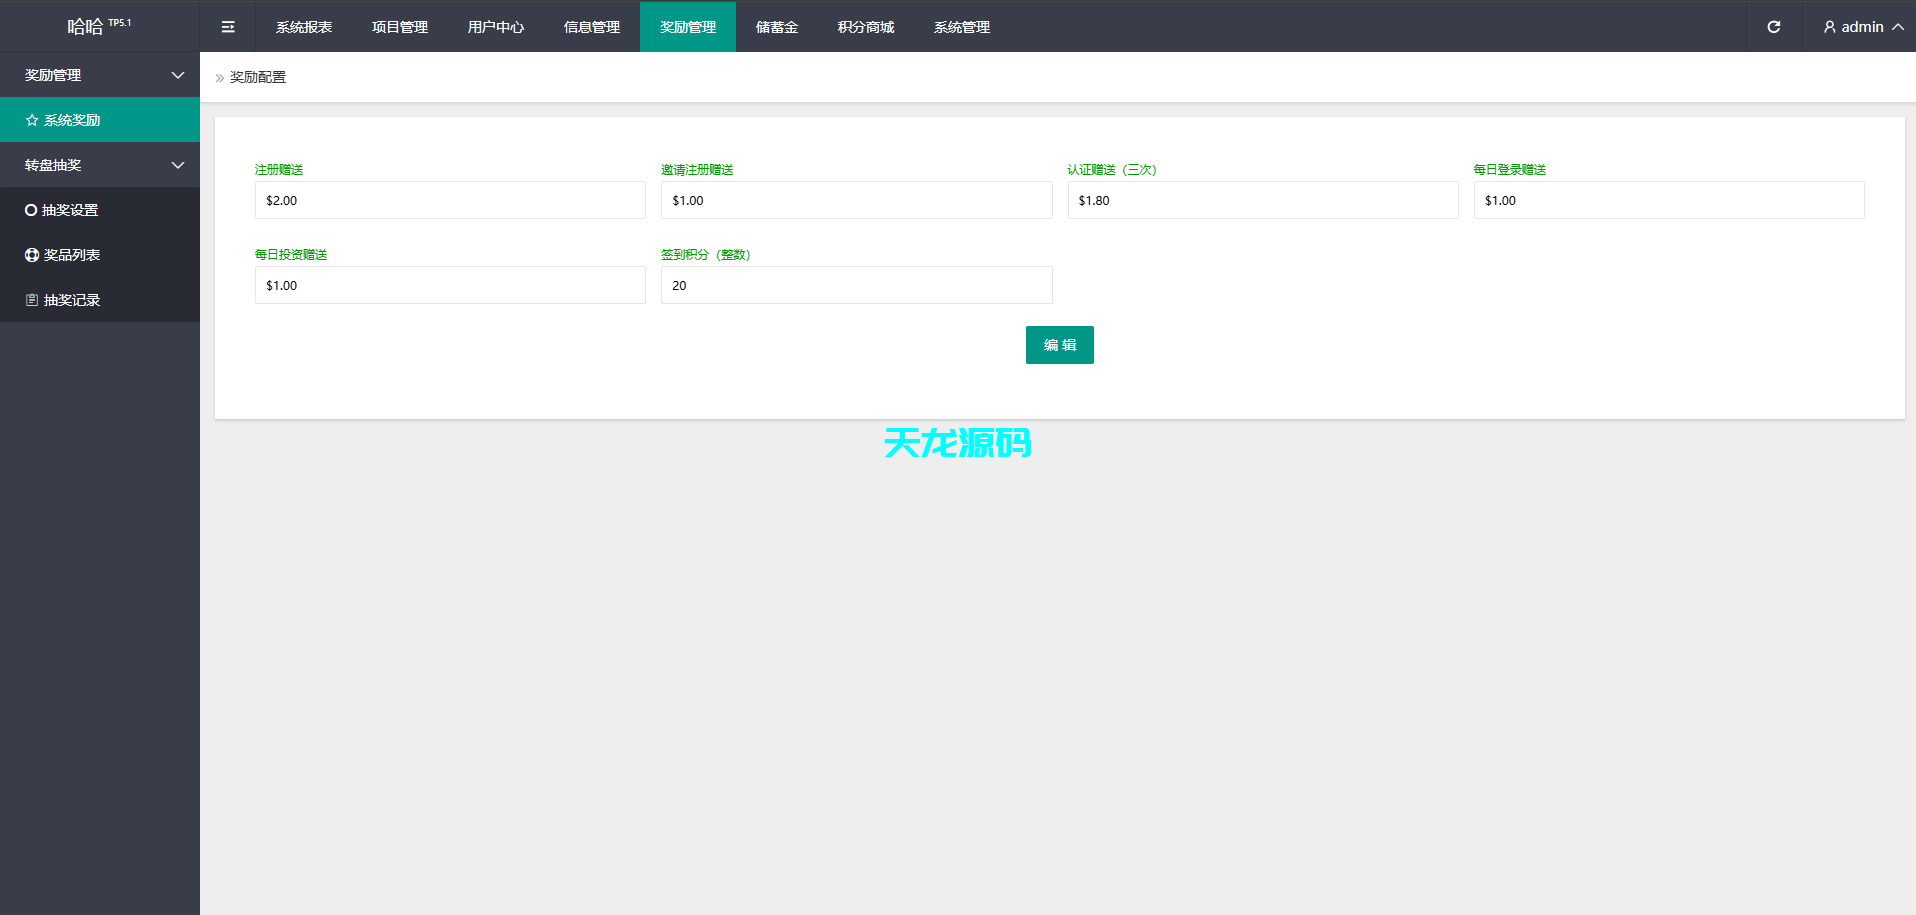Click the record icon beside 抽奖记录

[x=31, y=299]
